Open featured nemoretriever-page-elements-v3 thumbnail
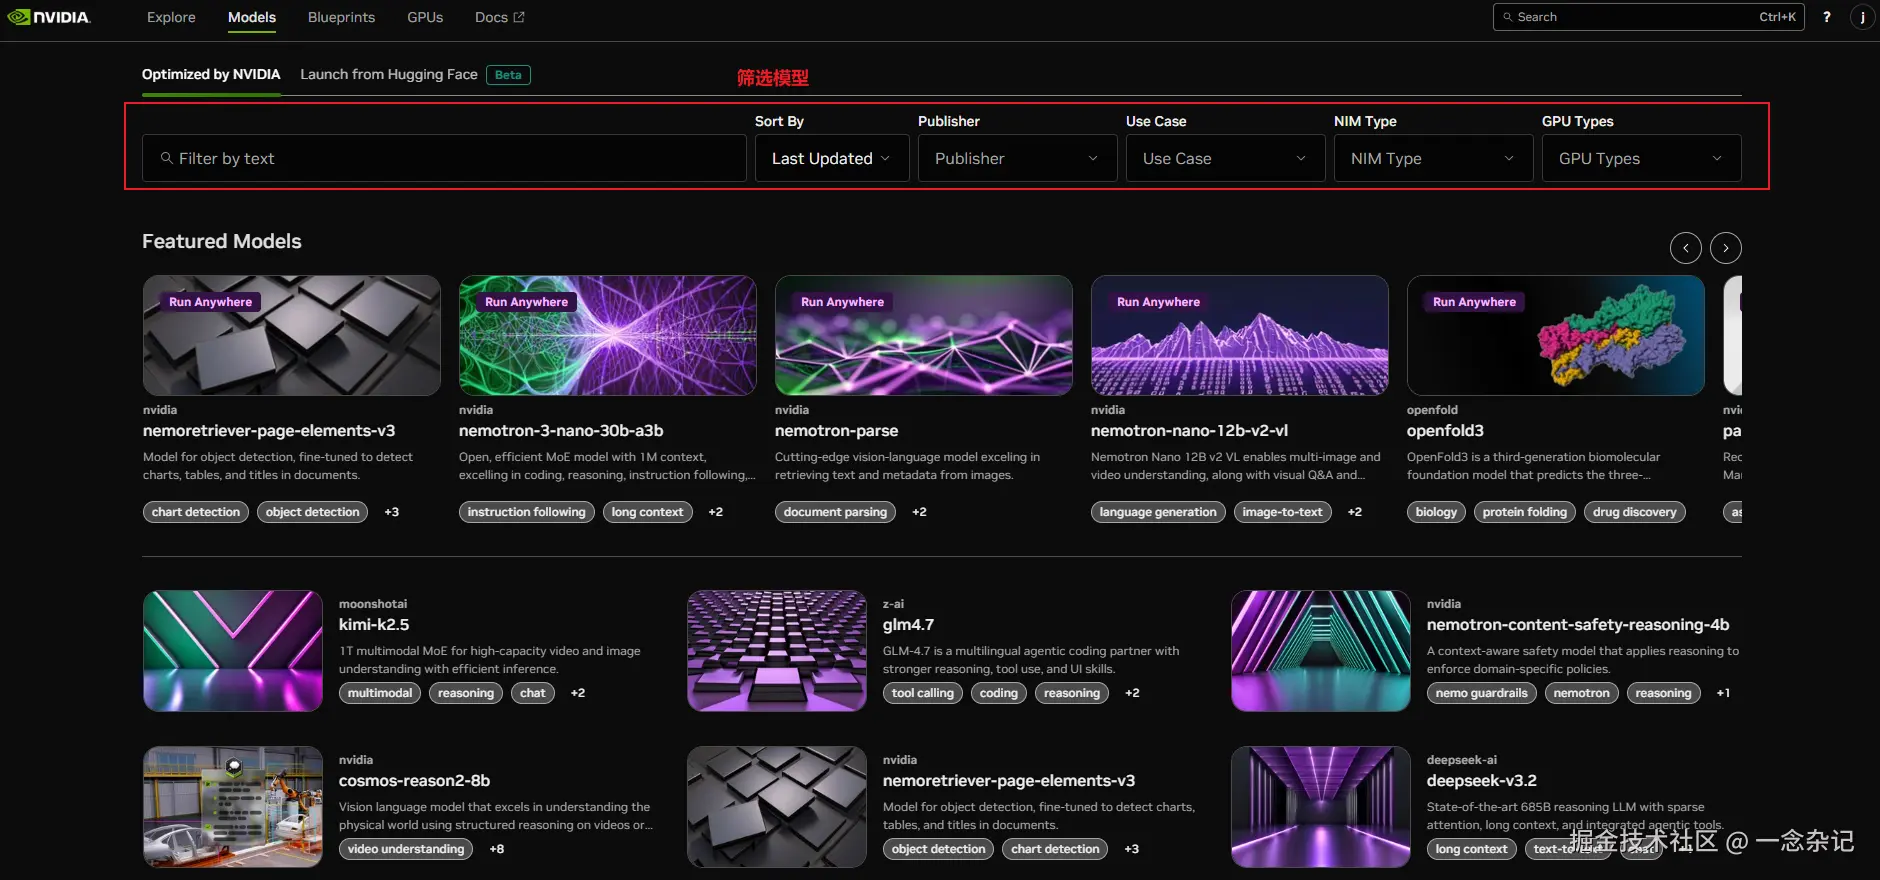The width and height of the screenshot is (1880, 880). pyautogui.click(x=292, y=336)
